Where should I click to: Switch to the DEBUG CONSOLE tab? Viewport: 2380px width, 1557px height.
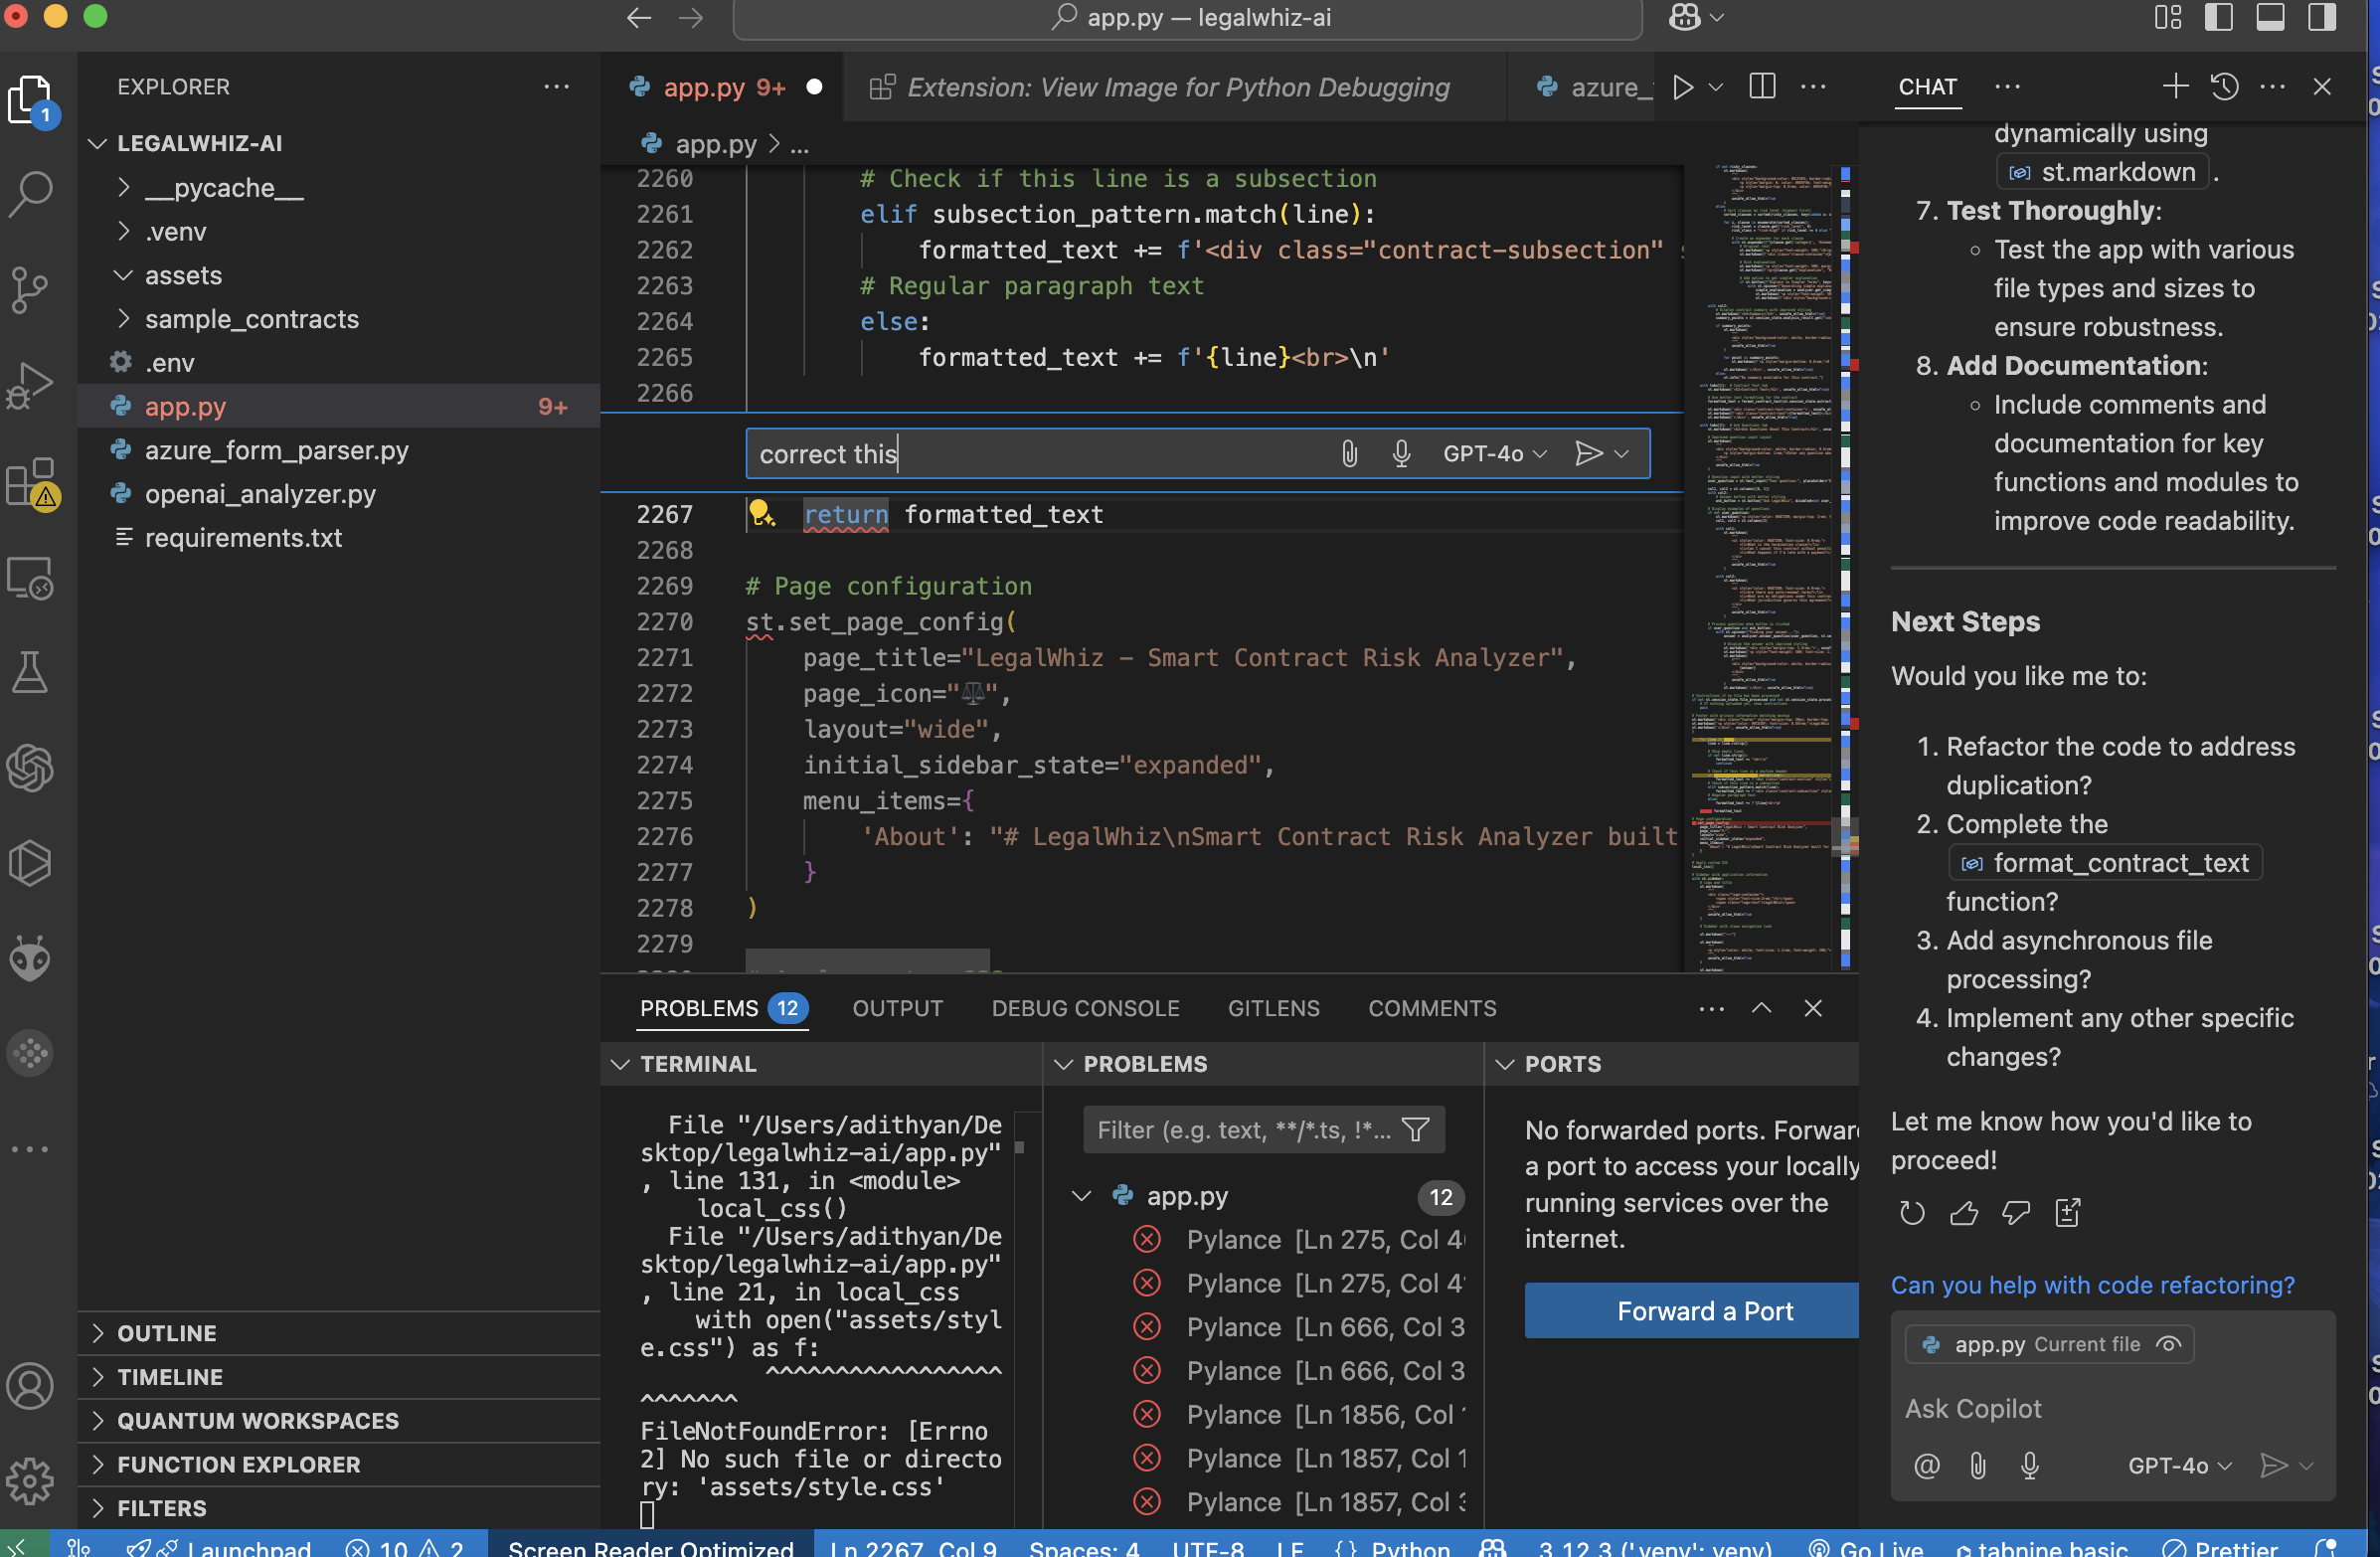click(x=1085, y=1008)
